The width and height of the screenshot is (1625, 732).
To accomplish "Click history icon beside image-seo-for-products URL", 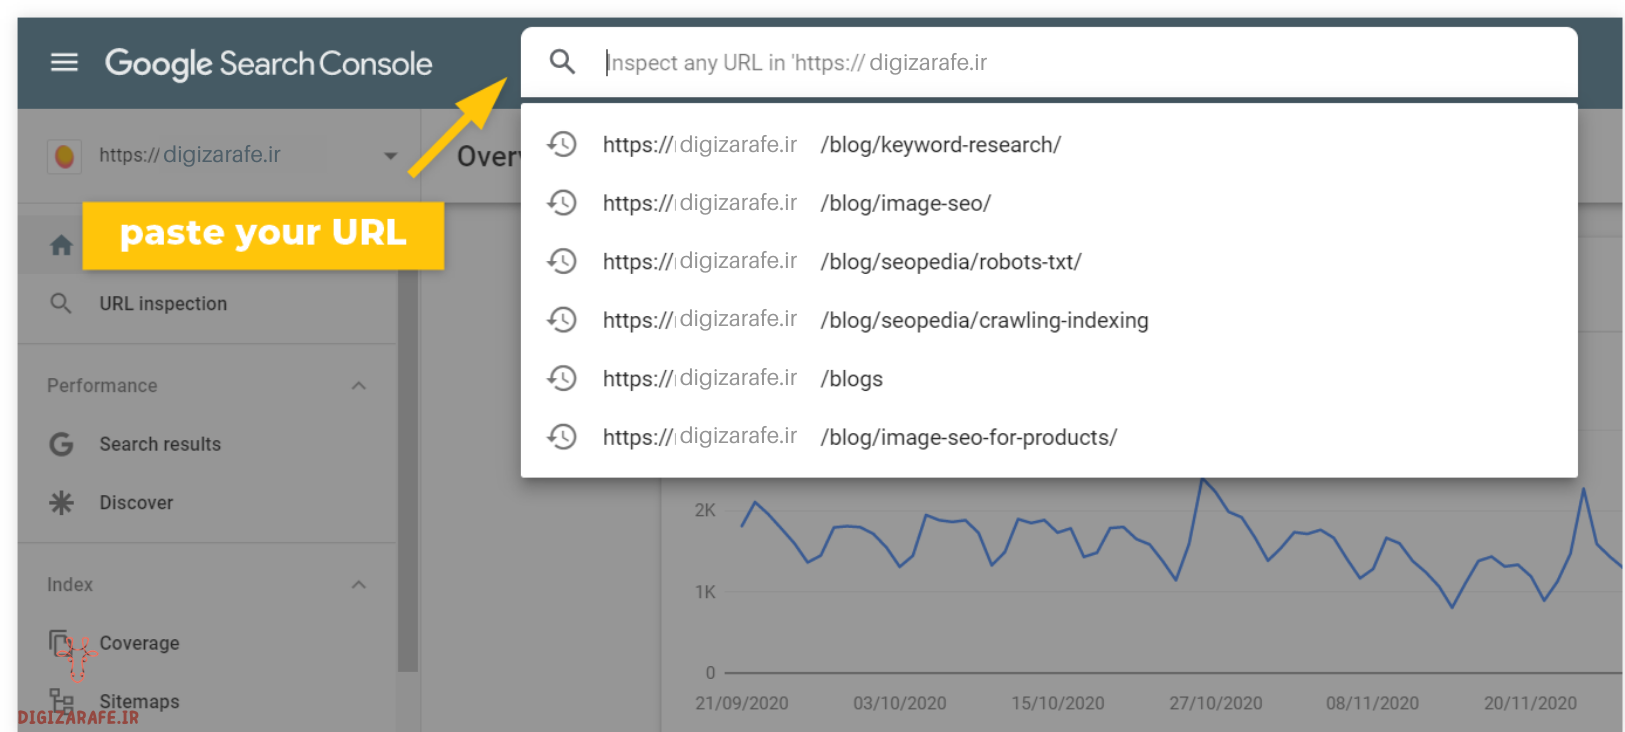I will (562, 437).
